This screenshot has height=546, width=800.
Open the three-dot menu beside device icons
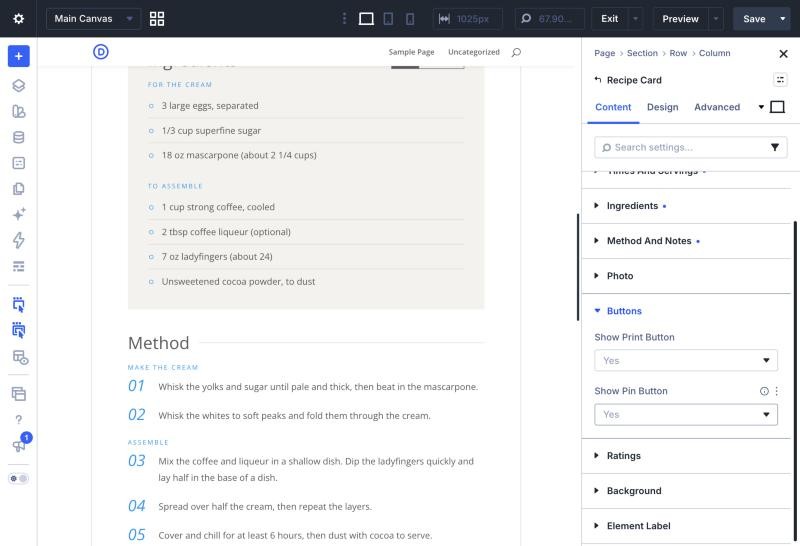pos(344,19)
